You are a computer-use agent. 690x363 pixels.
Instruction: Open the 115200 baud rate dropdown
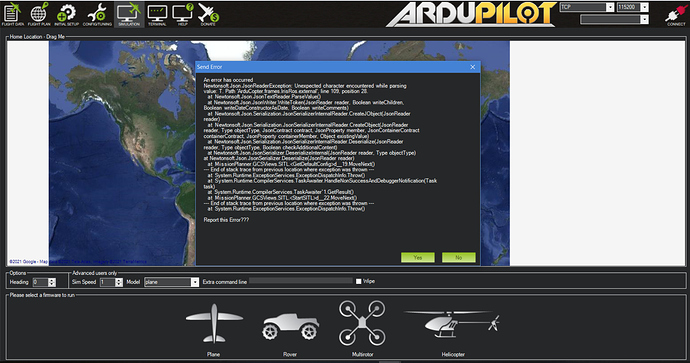pyautogui.click(x=632, y=7)
